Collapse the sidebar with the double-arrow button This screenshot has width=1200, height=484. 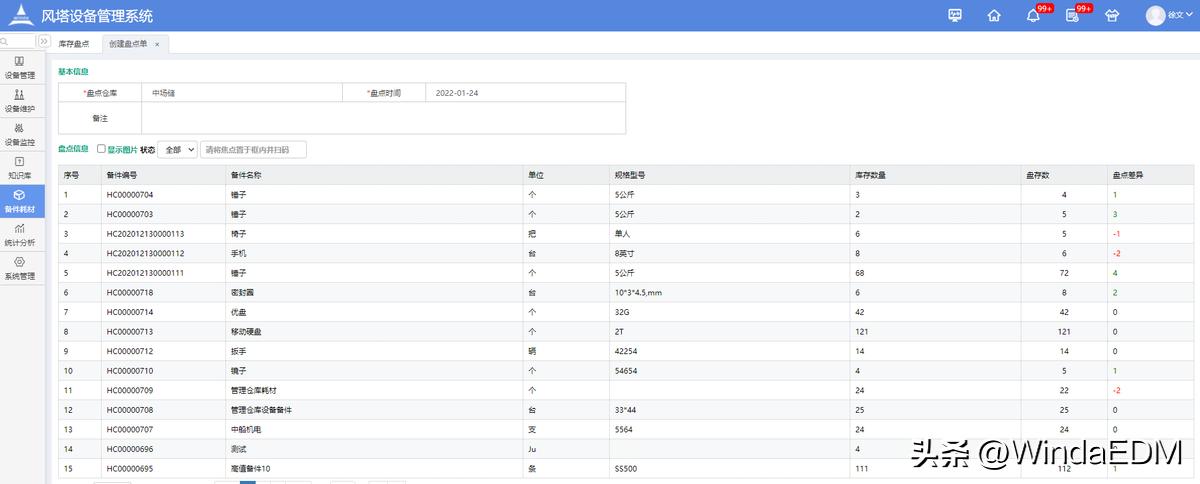(x=44, y=41)
